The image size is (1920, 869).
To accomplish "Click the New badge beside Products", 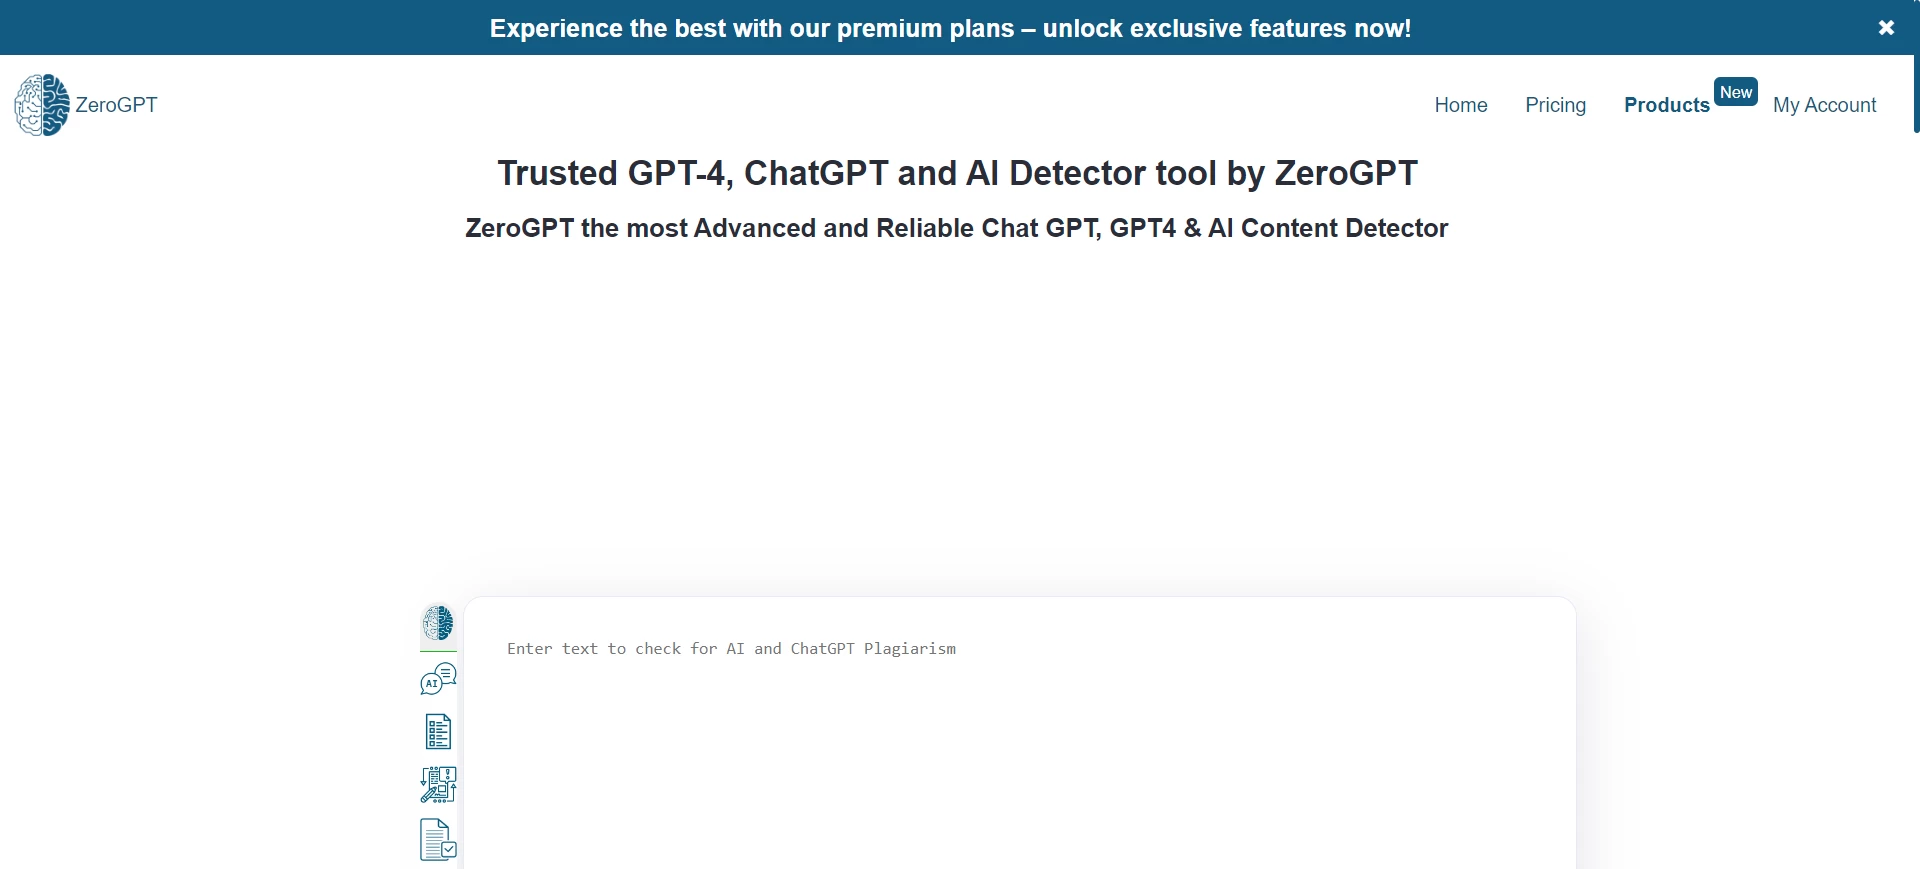I will point(1736,92).
